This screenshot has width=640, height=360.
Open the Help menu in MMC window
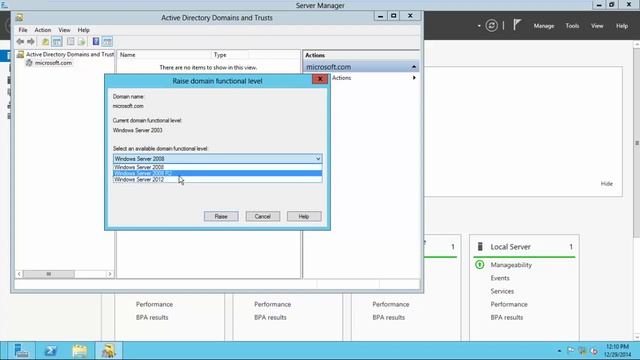click(x=83, y=30)
